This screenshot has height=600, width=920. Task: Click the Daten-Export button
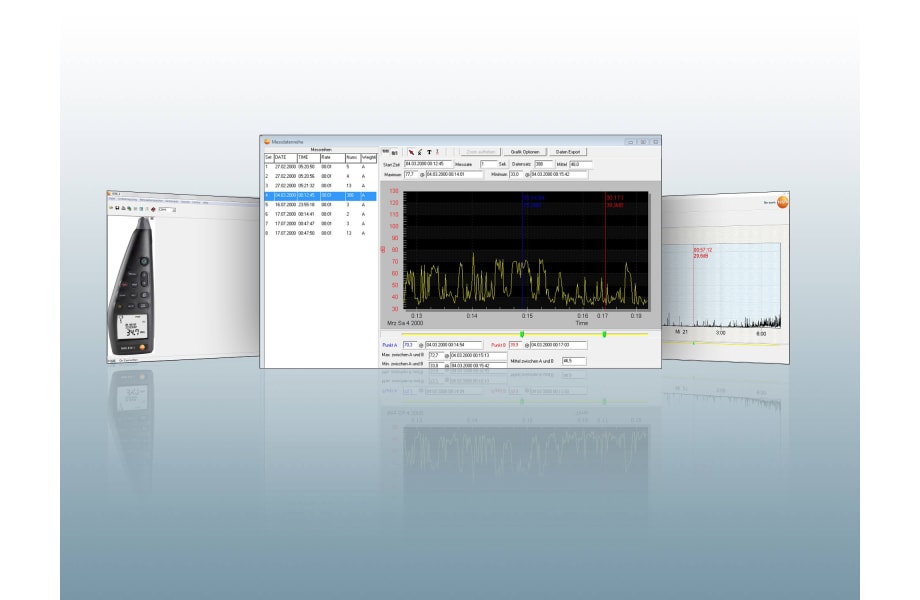(x=567, y=150)
